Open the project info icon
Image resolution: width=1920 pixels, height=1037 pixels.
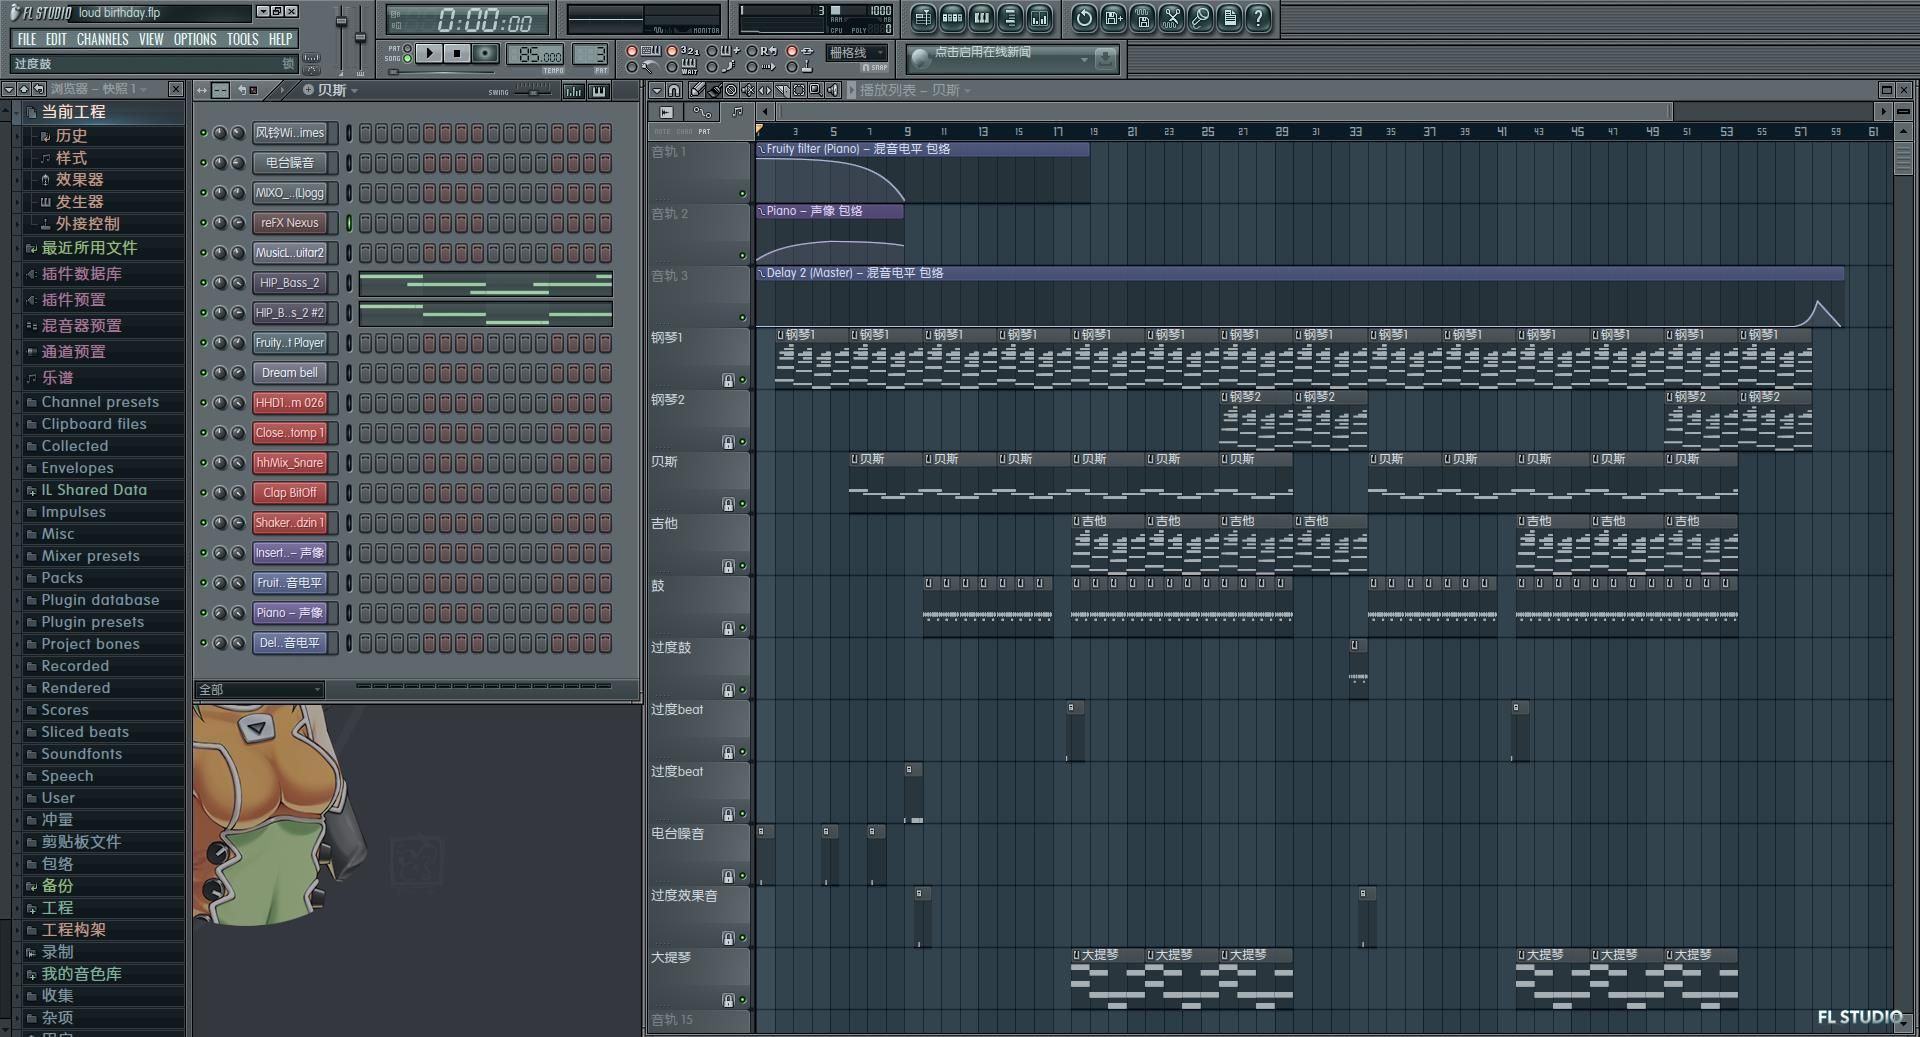(x=1230, y=17)
